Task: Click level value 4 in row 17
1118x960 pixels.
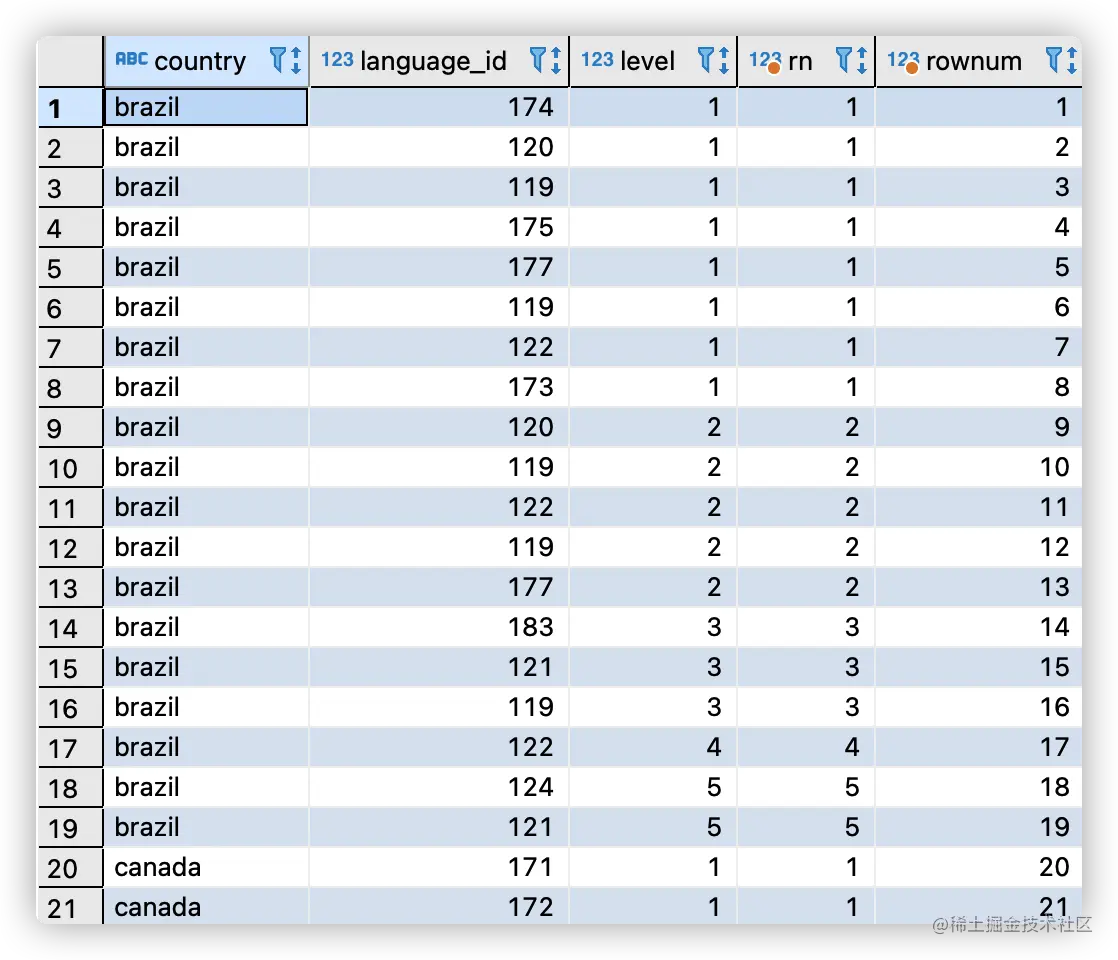Action: click(x=714, y=747)
